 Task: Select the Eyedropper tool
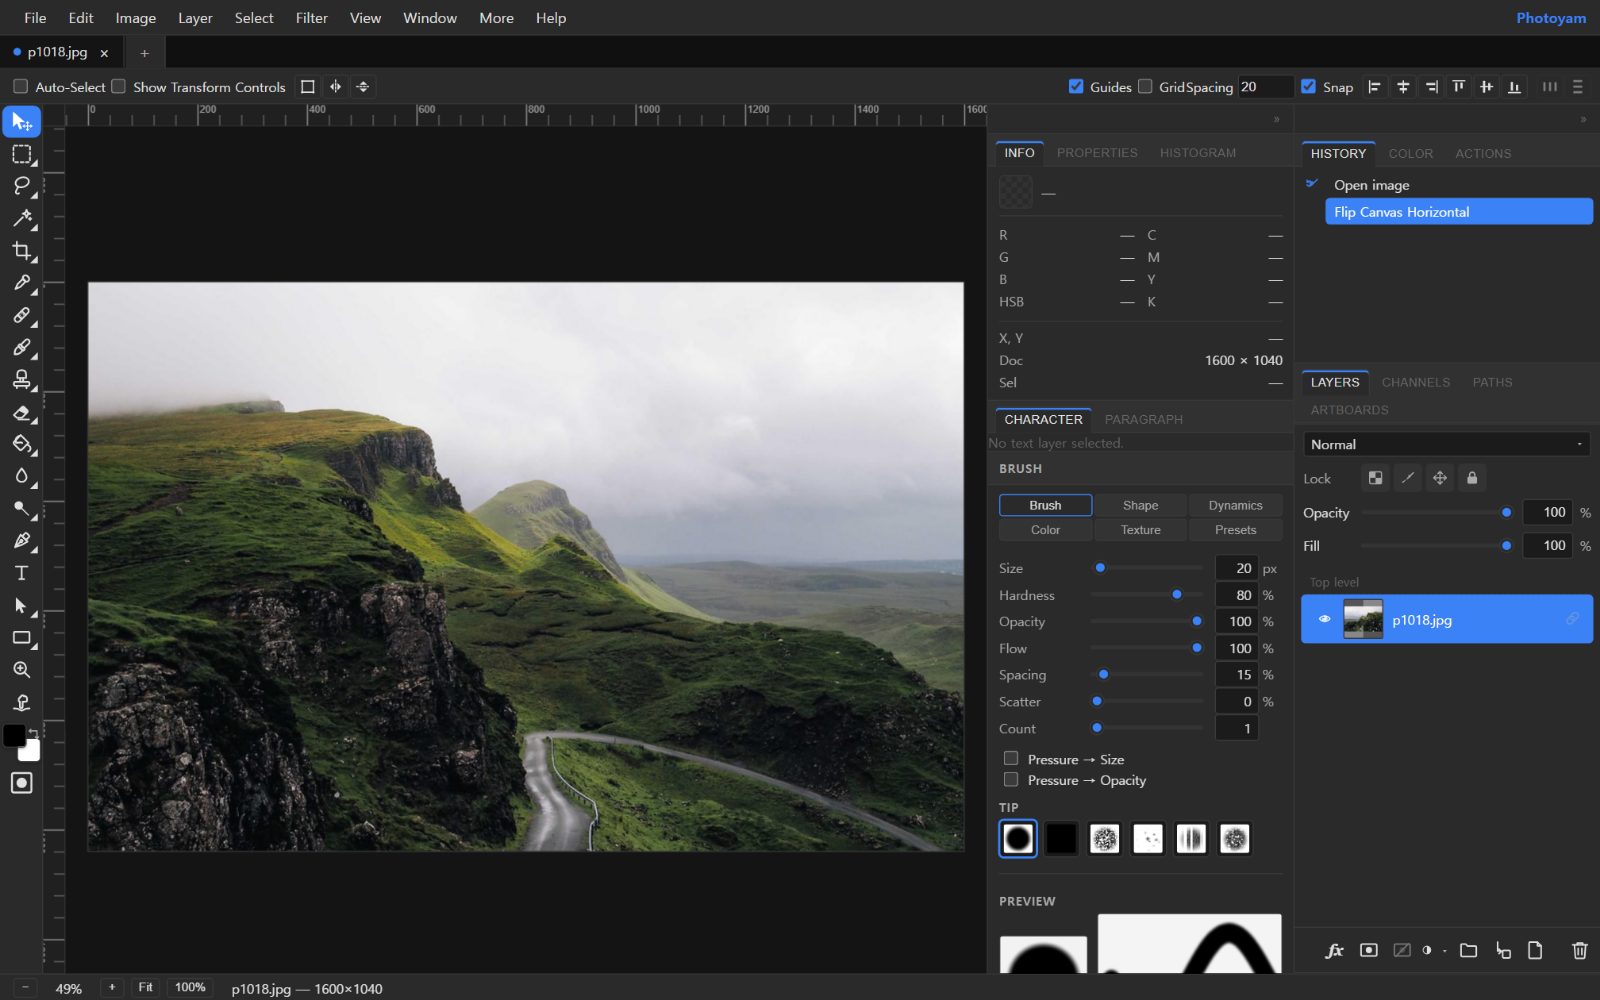point(21,283)
